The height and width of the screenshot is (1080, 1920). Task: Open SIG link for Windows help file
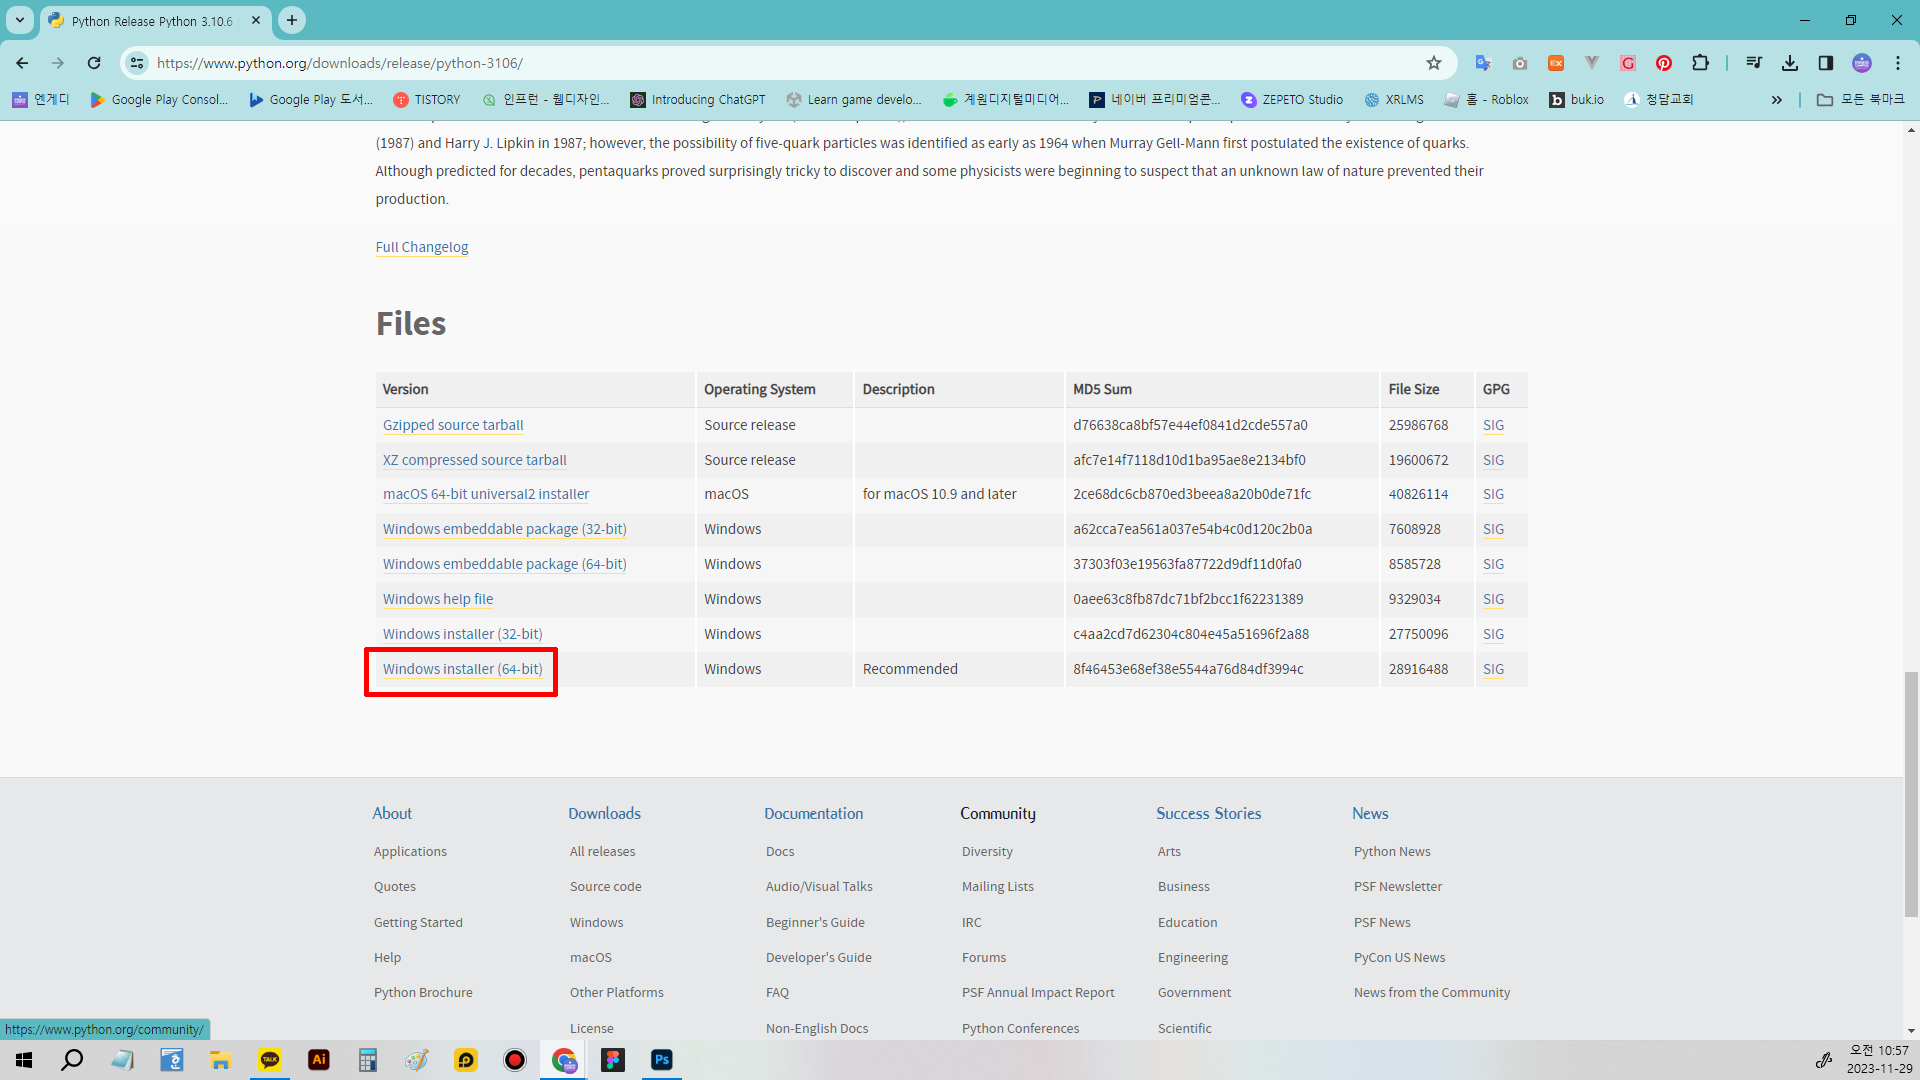coord(1493,599)
